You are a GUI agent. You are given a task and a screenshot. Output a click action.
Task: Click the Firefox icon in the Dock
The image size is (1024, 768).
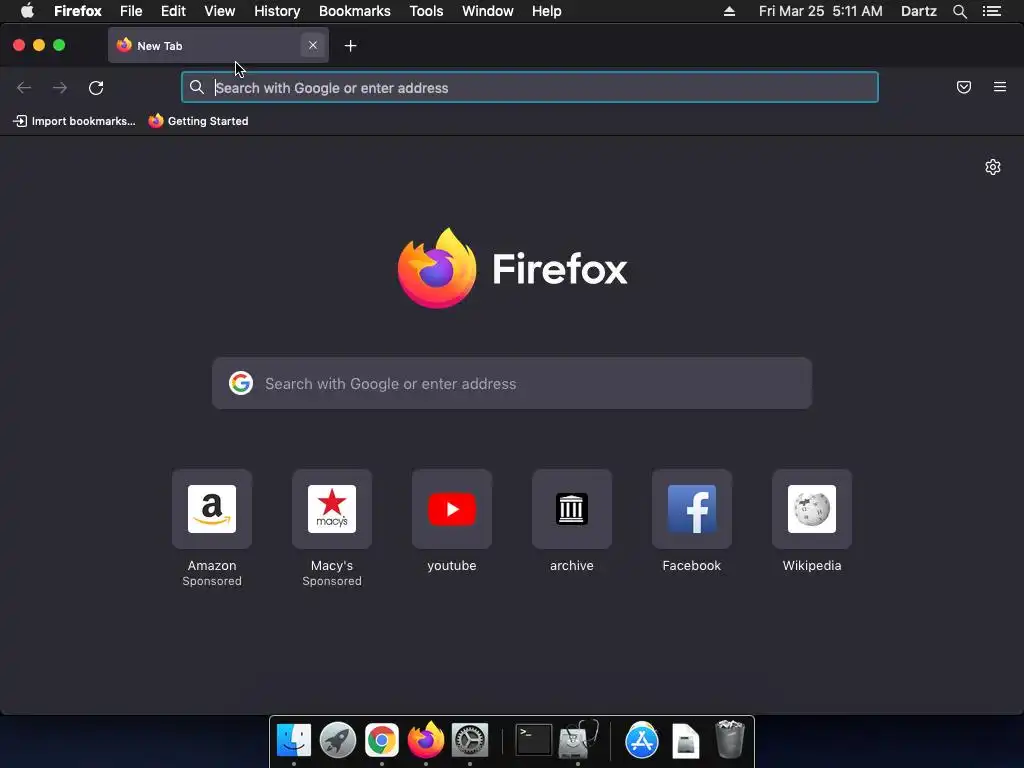[x=426, y=741]
